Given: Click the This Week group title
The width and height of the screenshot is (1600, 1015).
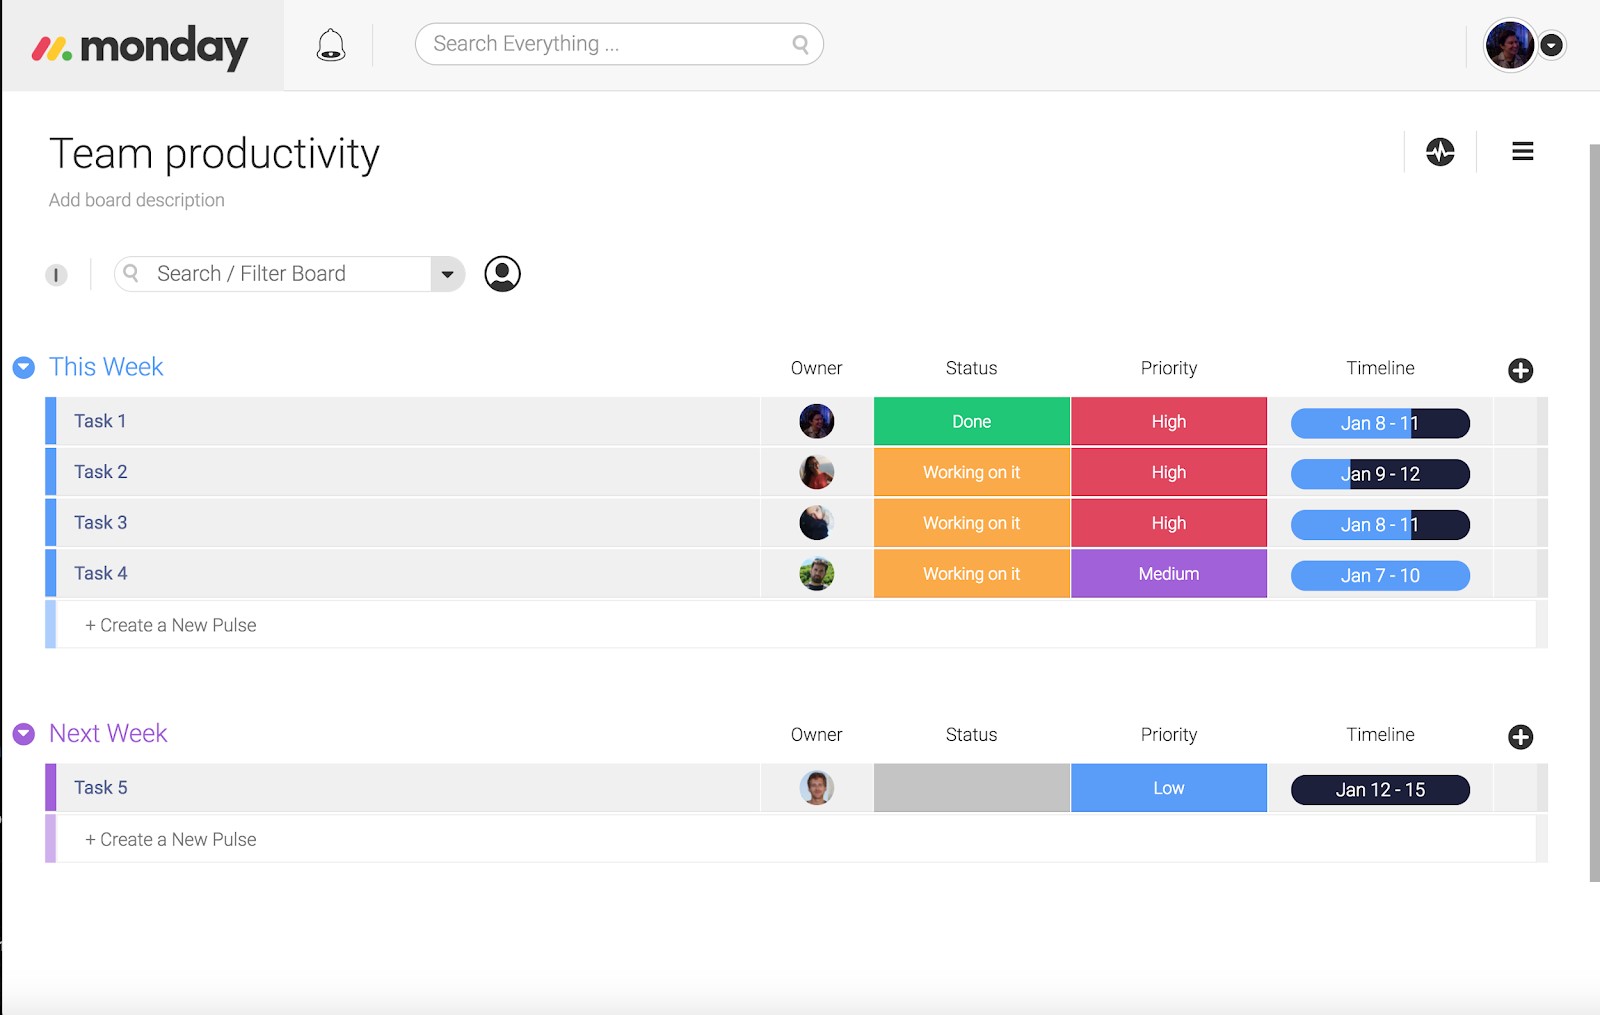Looking at the screenshot, I should (106, 367).
